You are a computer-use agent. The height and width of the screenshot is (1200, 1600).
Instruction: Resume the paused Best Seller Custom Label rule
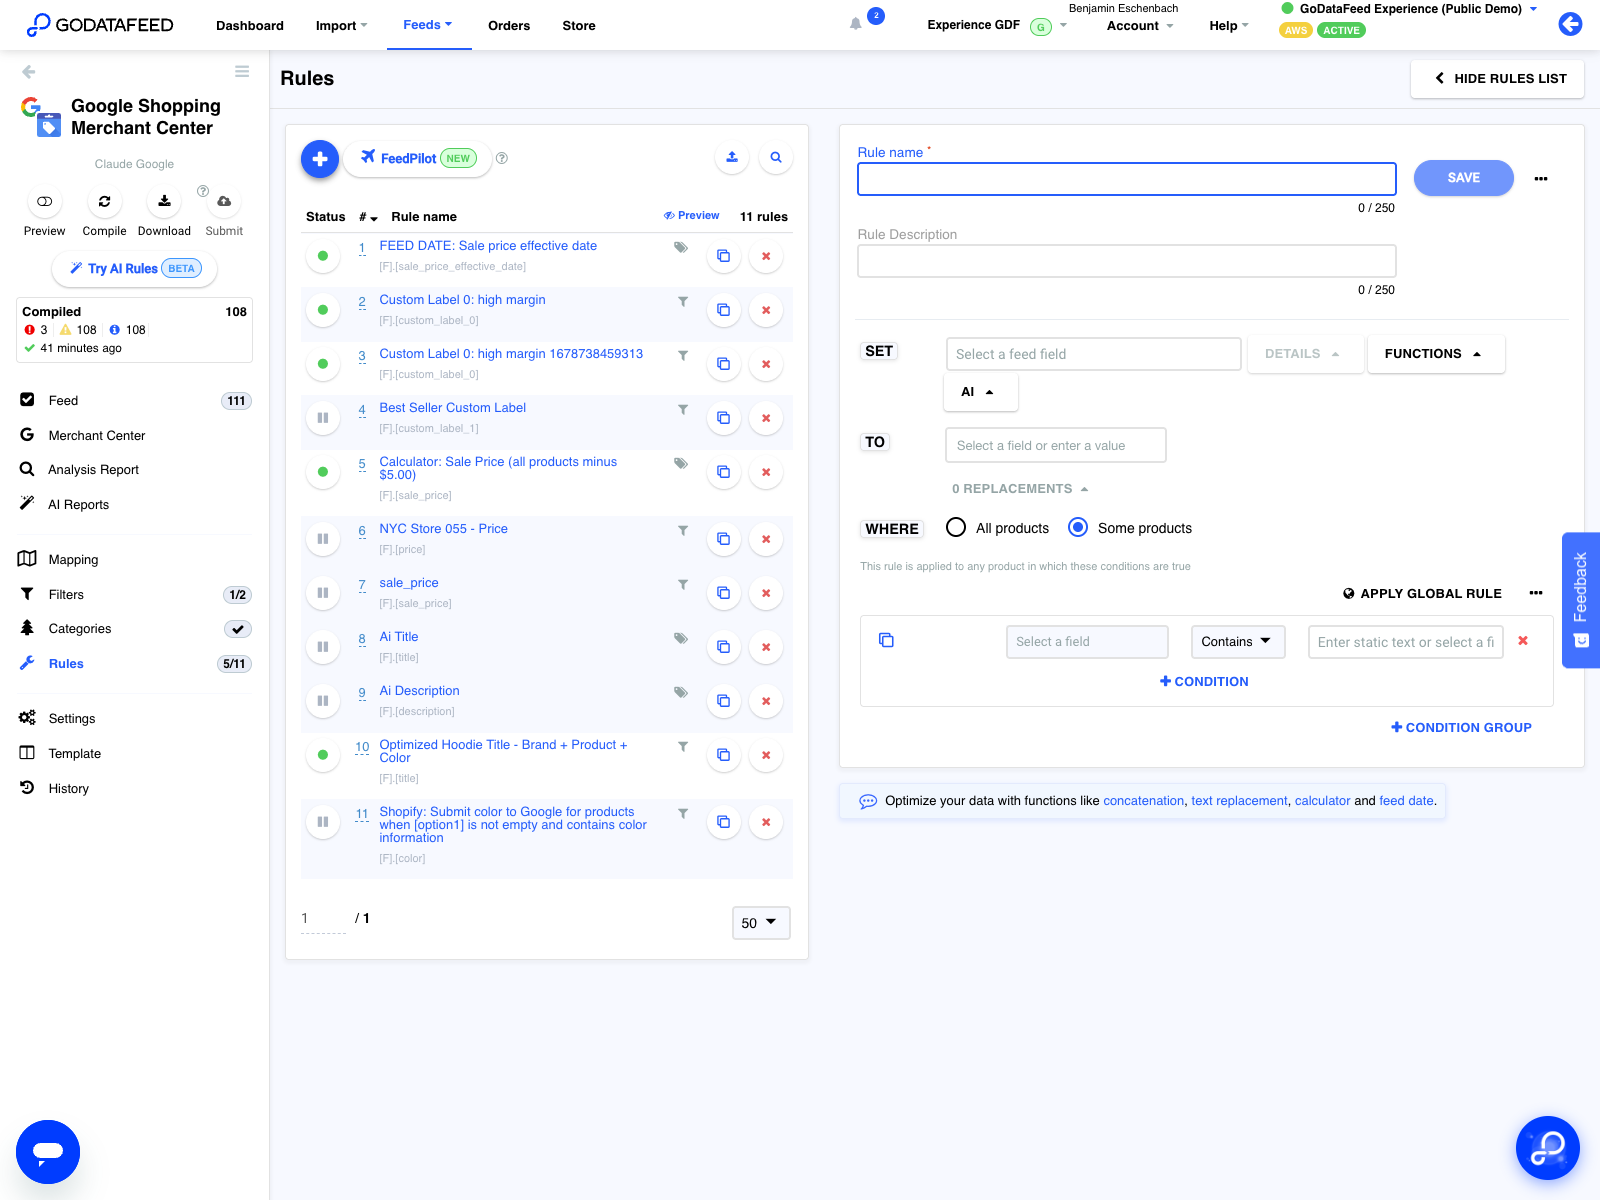coord(323,418)
